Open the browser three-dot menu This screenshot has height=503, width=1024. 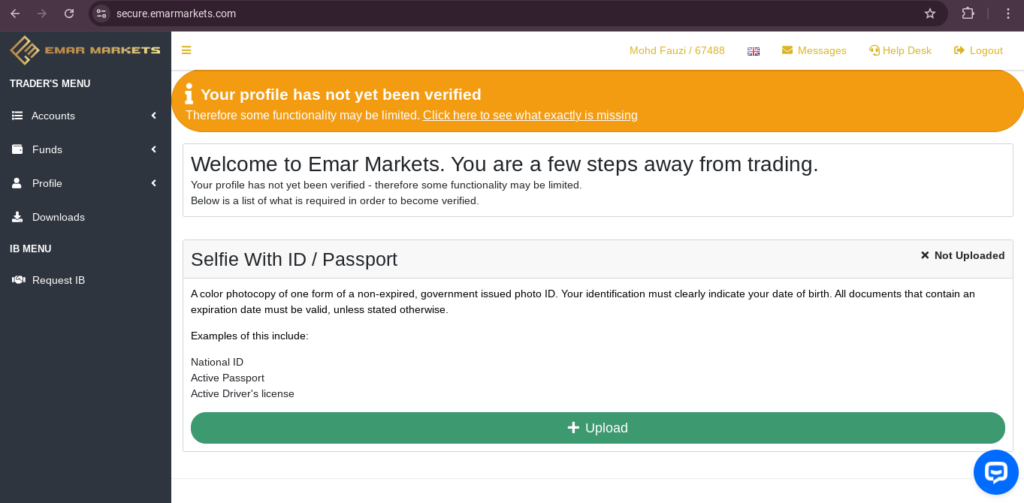click(1008, 13)
